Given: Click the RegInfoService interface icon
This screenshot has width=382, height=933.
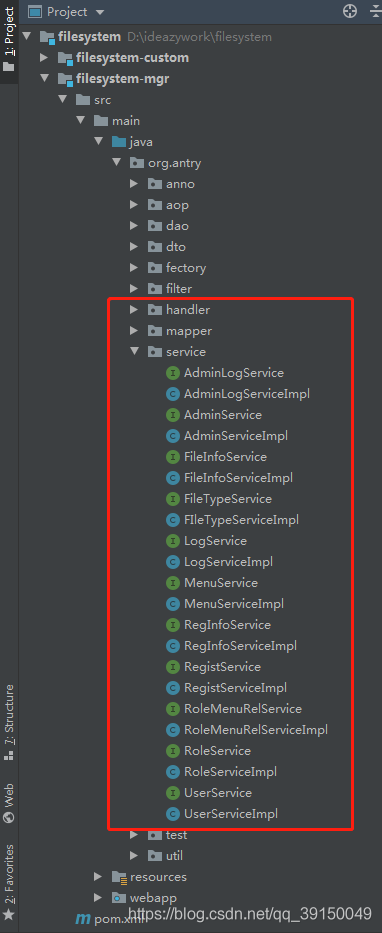Looking at the screenshot, I should (x=173, y=625).
